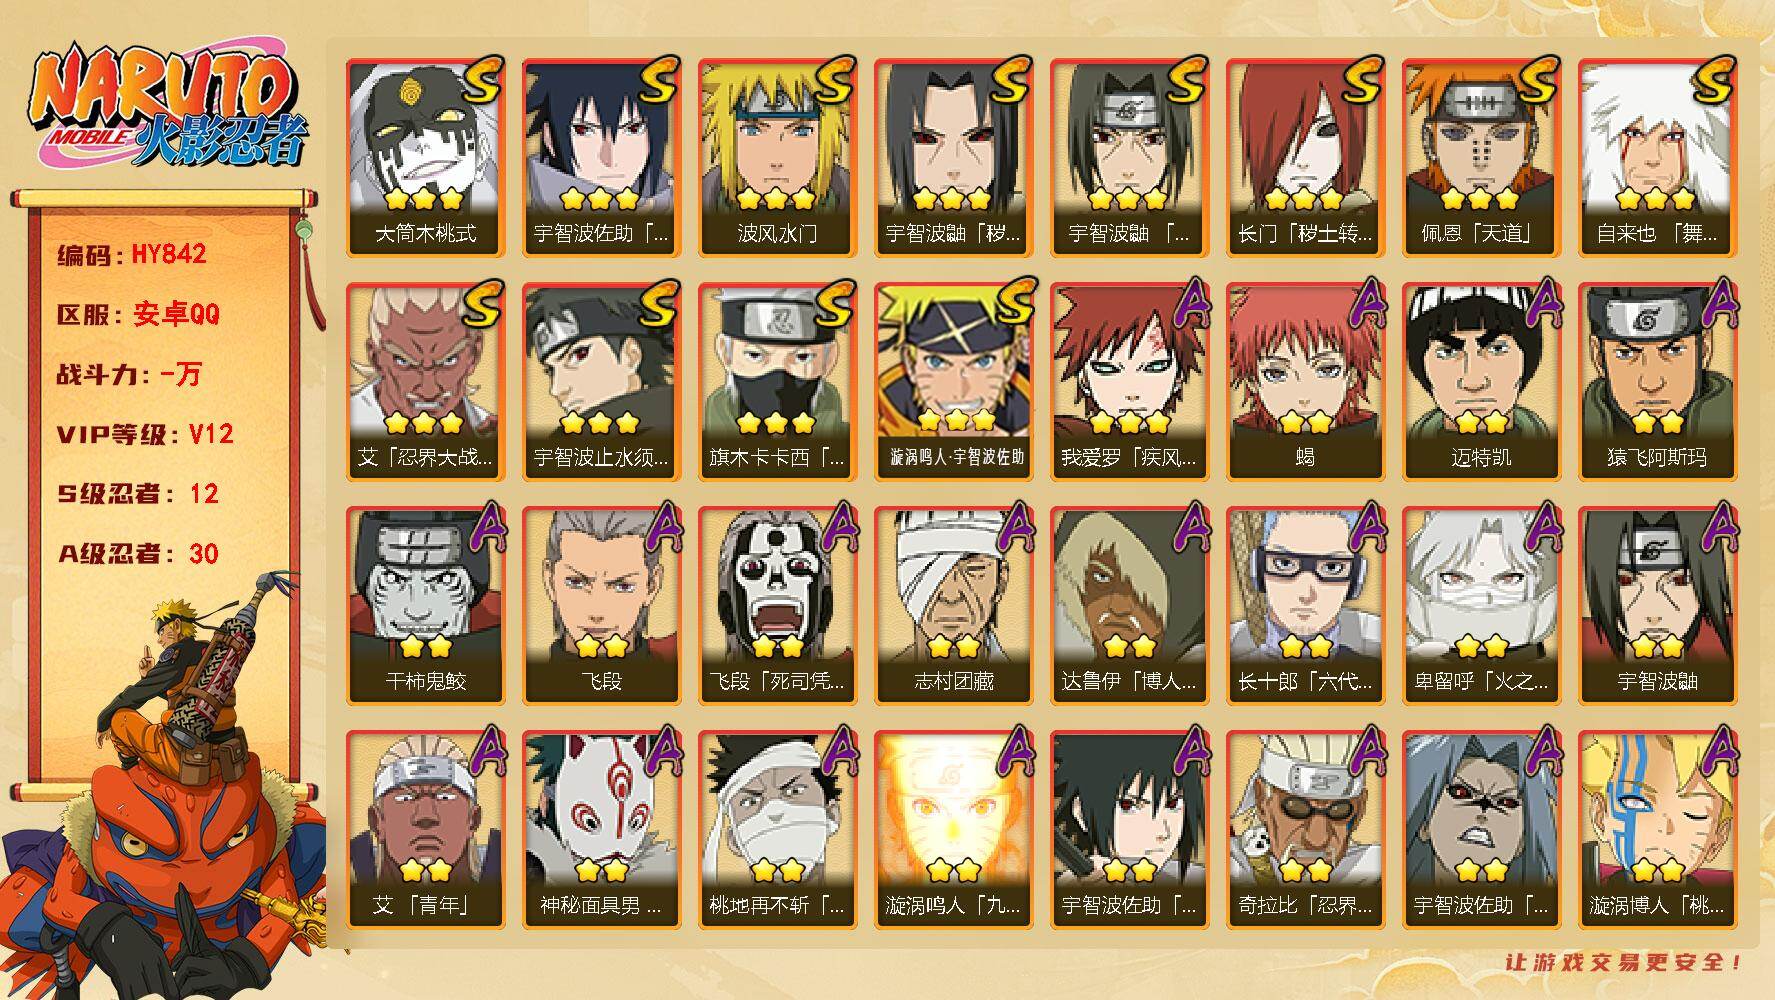
Task: Select the 艾「青年」 card
Action: coord(425,829)
